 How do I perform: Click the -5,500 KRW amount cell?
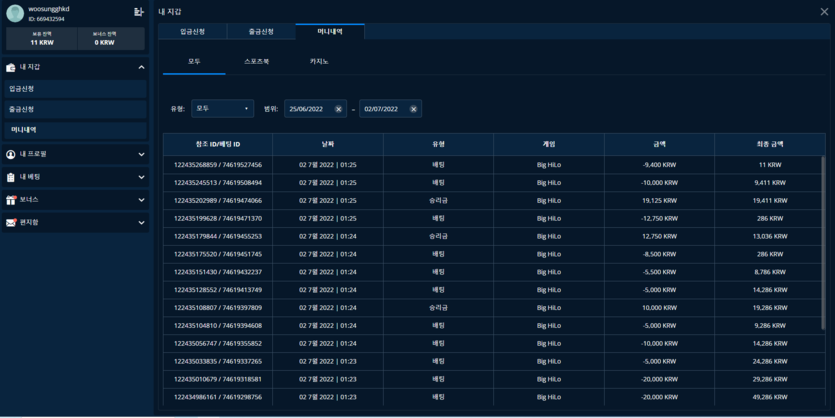(x=659, y=272)
